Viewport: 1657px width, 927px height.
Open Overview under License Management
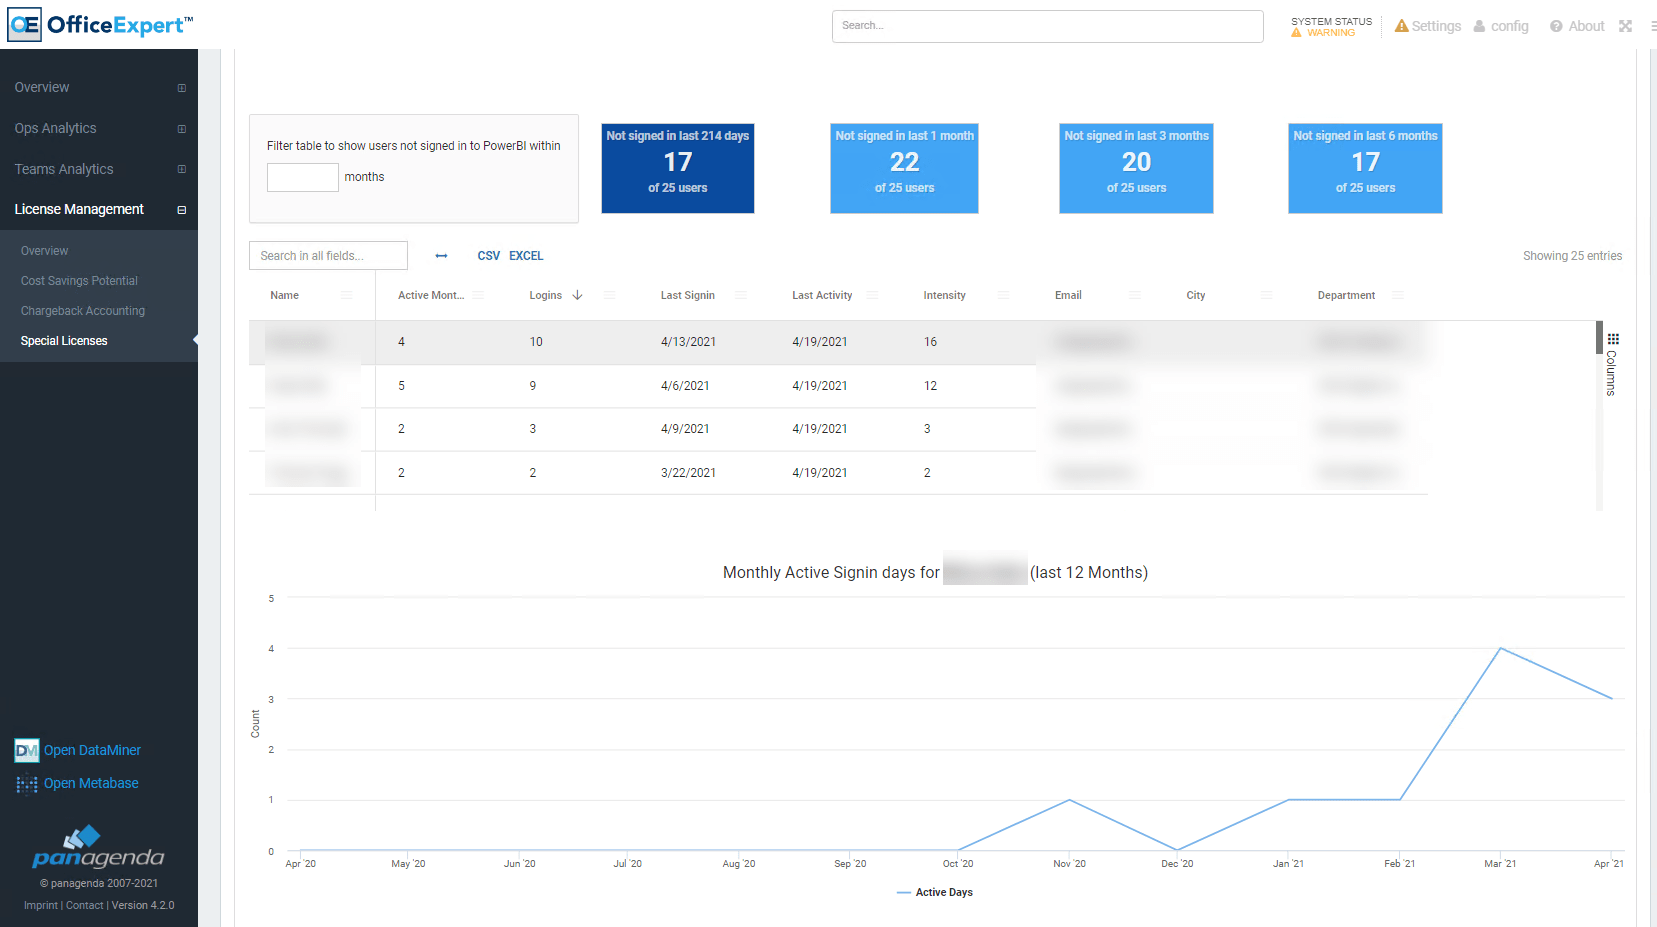click(x=45, y=251)
